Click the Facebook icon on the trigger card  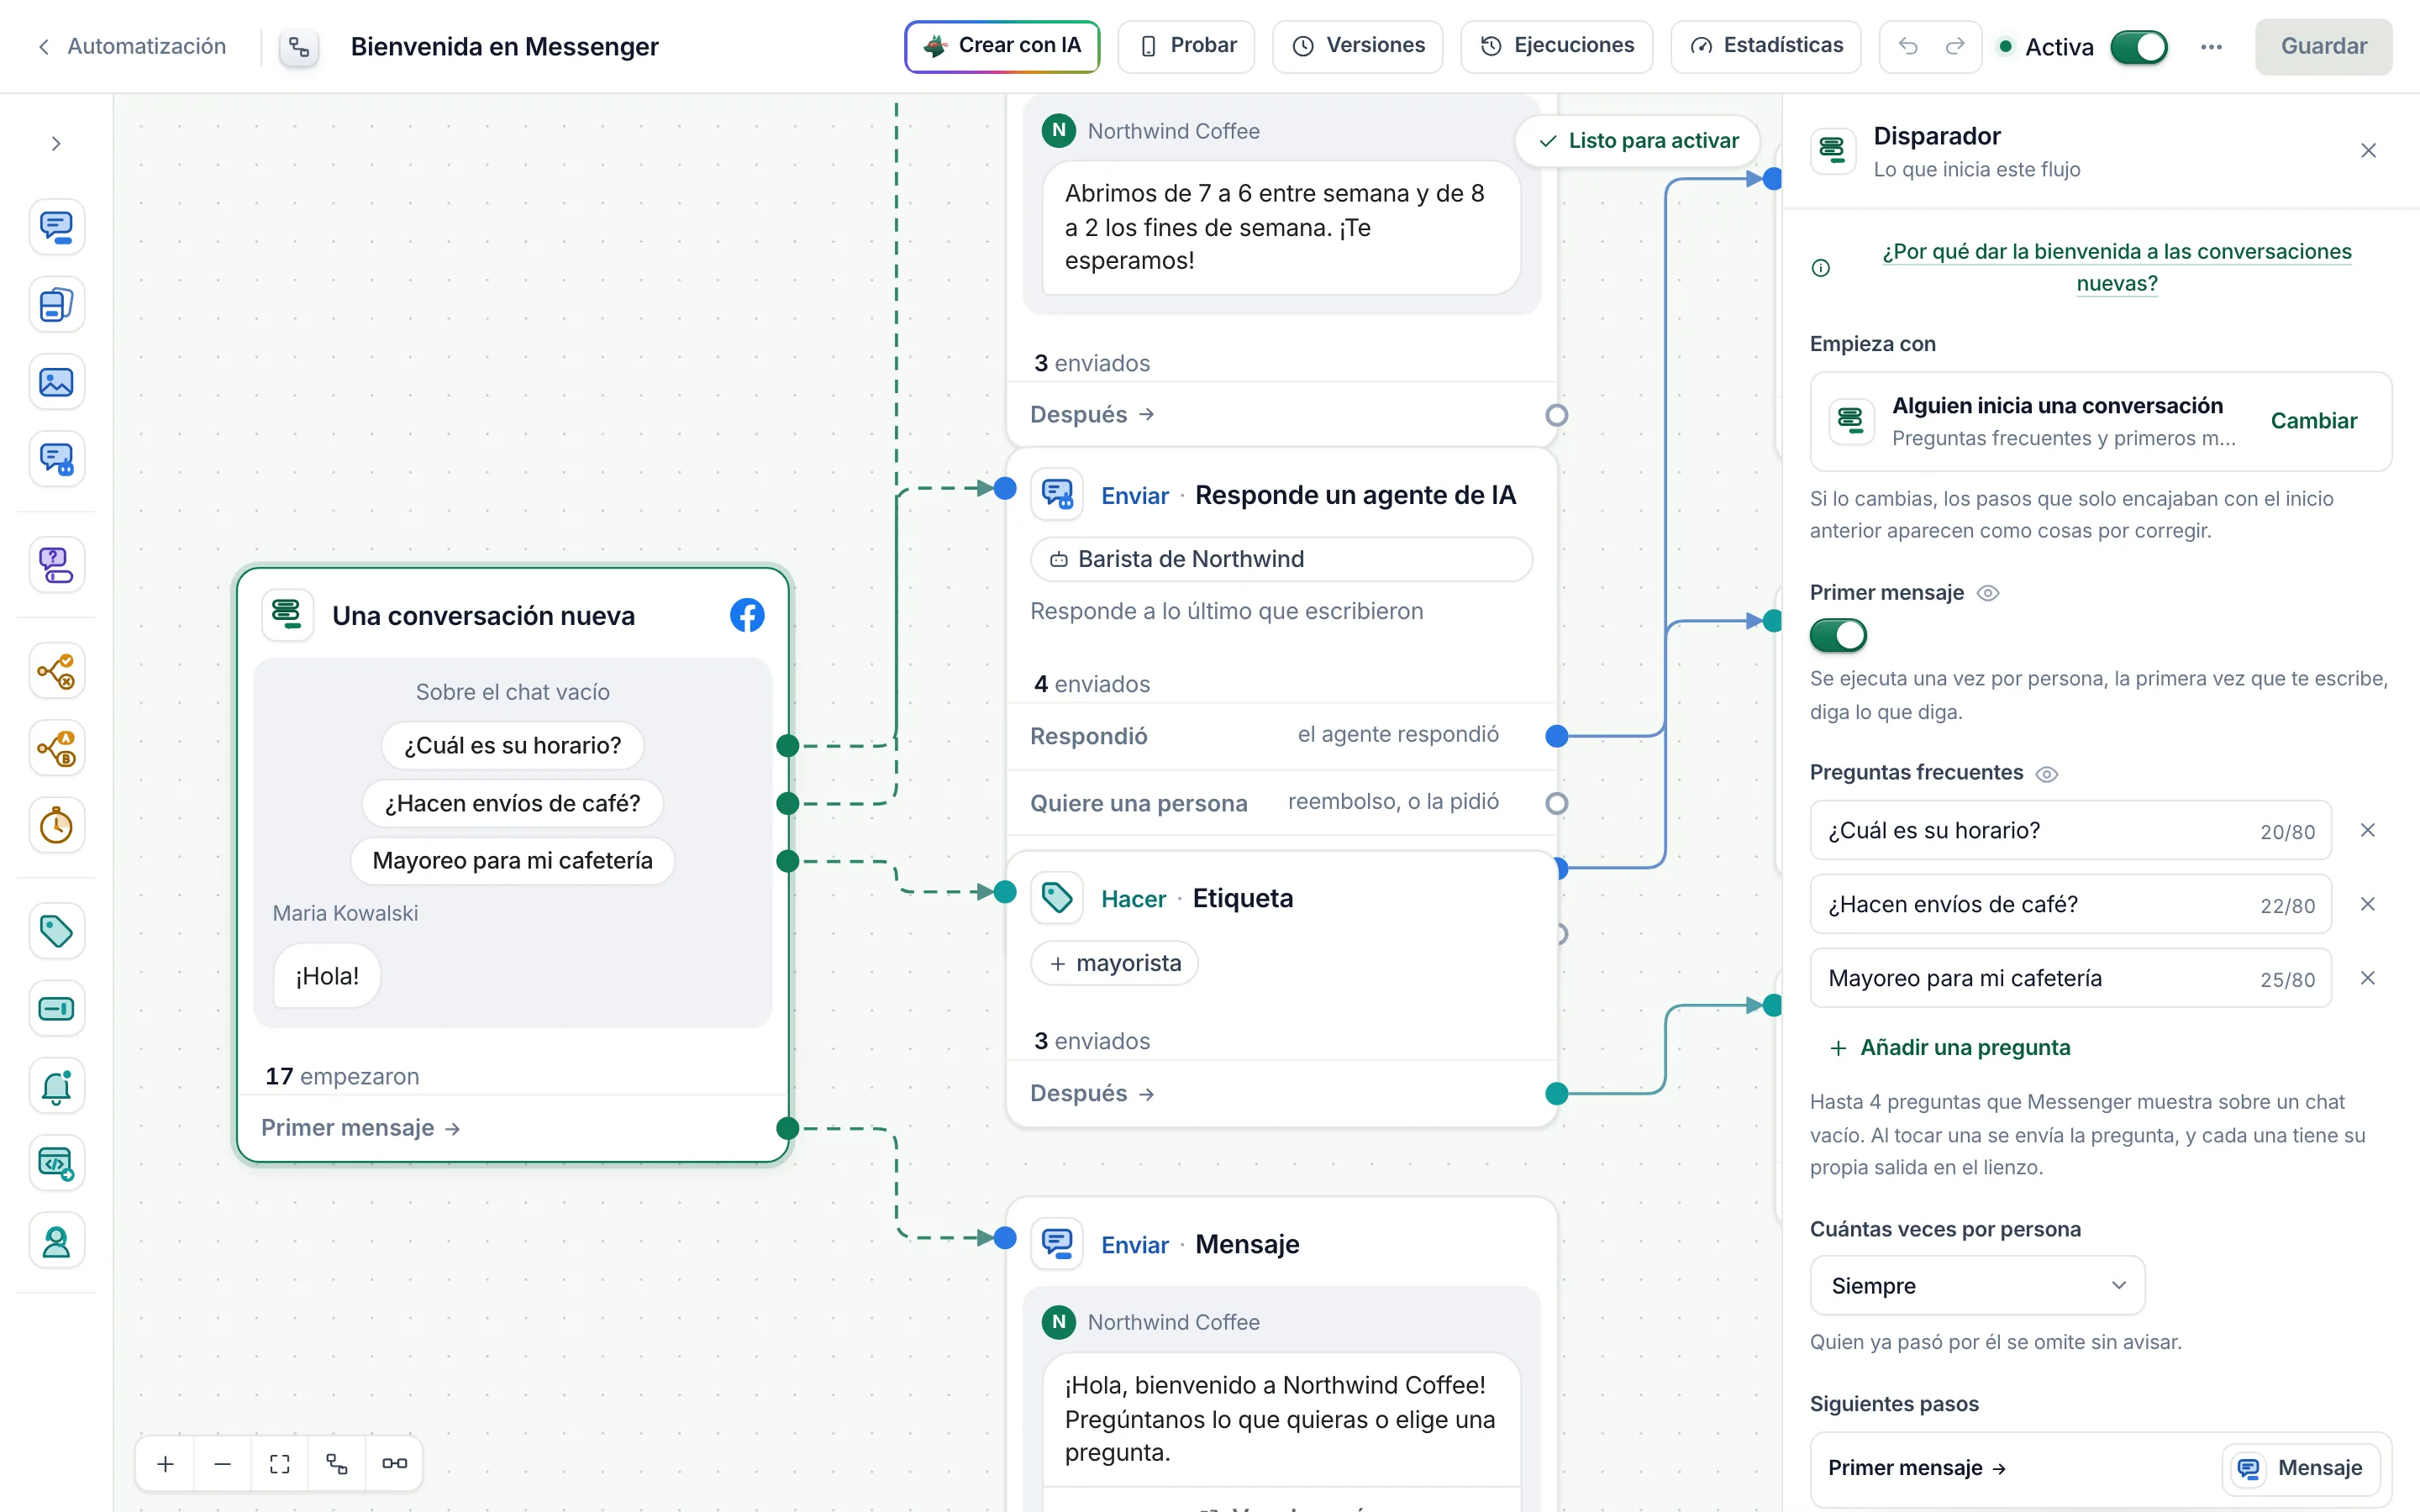pyautogui.click(x=747, y=615)
